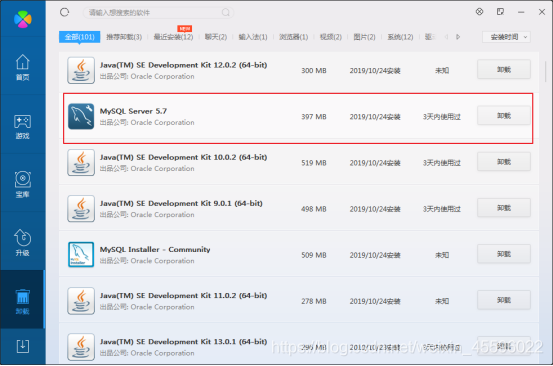The image size is (553, 366).
Task: Switch to the 图片(2) tab
Action: (x=364, y=37)
